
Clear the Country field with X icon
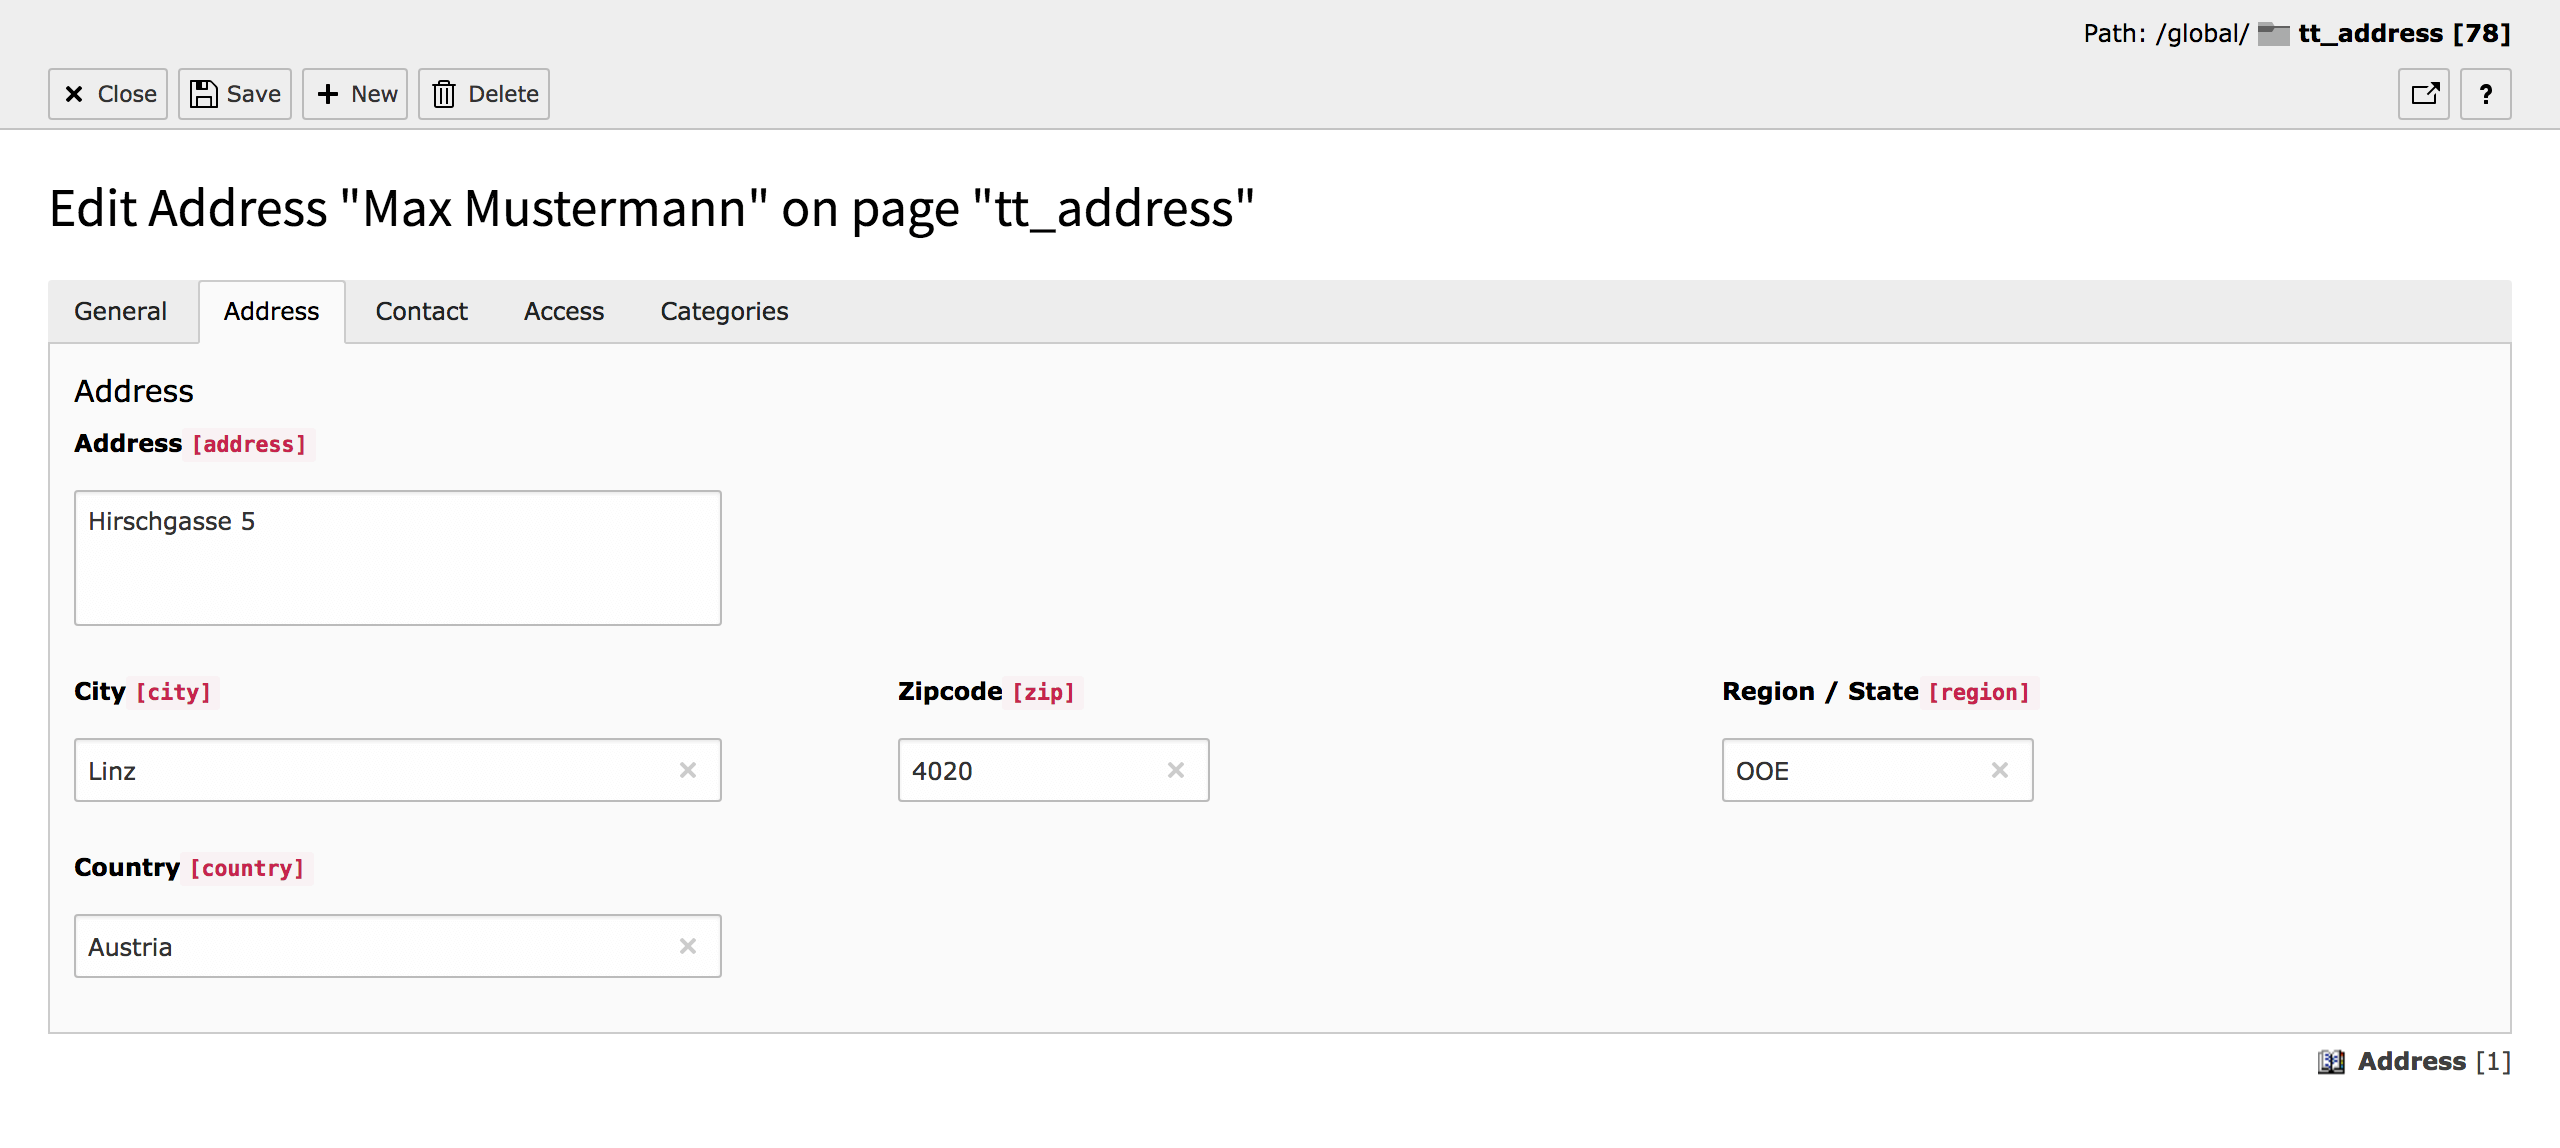688,946
